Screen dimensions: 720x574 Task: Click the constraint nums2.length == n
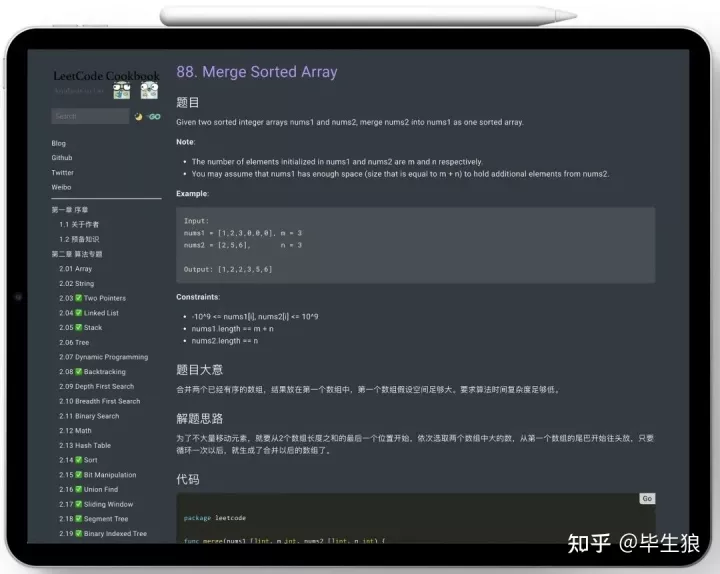pos(225,341)
